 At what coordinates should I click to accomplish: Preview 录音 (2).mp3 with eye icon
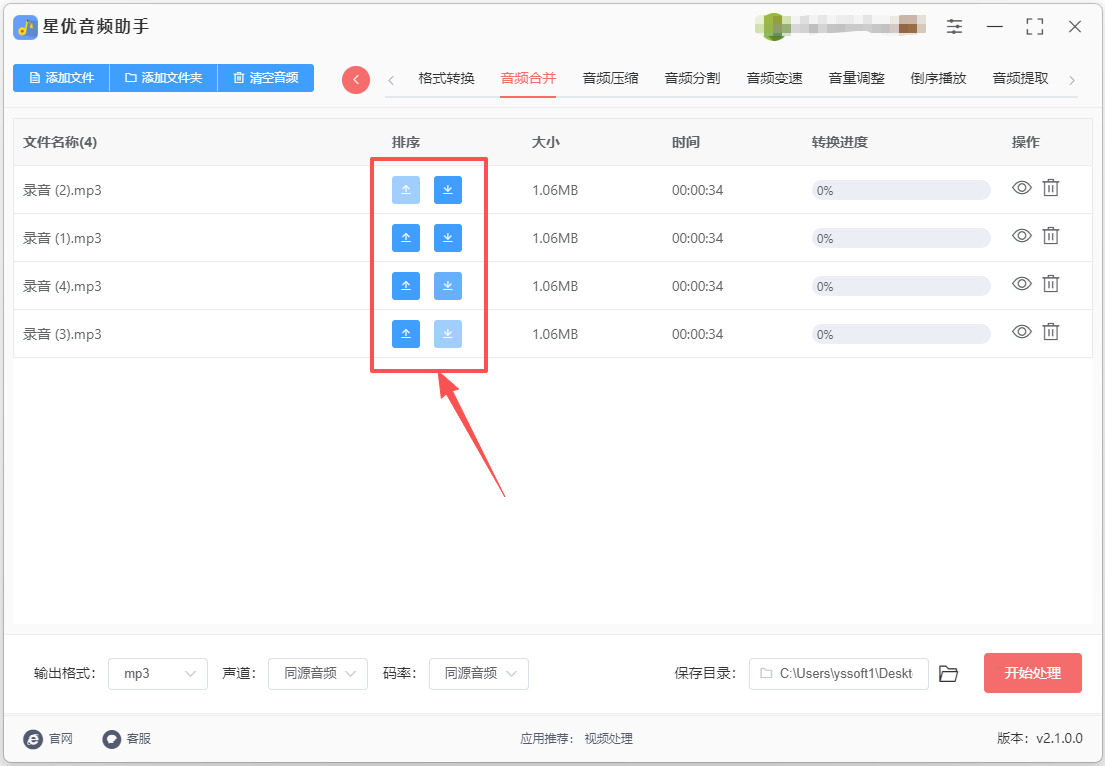[1021, 188]
